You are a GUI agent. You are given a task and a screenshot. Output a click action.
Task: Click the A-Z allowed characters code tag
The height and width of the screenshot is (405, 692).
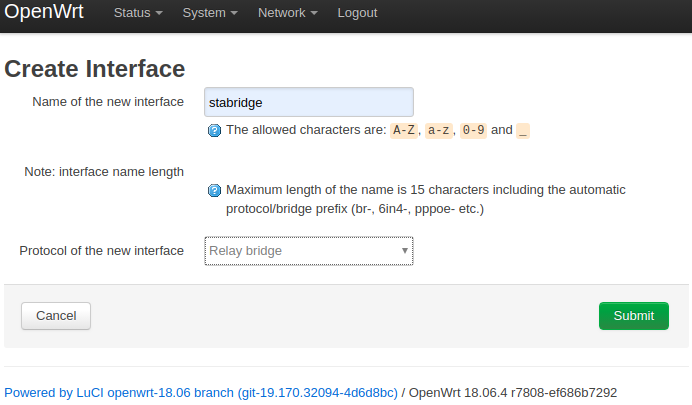click(x=404, y=130)
